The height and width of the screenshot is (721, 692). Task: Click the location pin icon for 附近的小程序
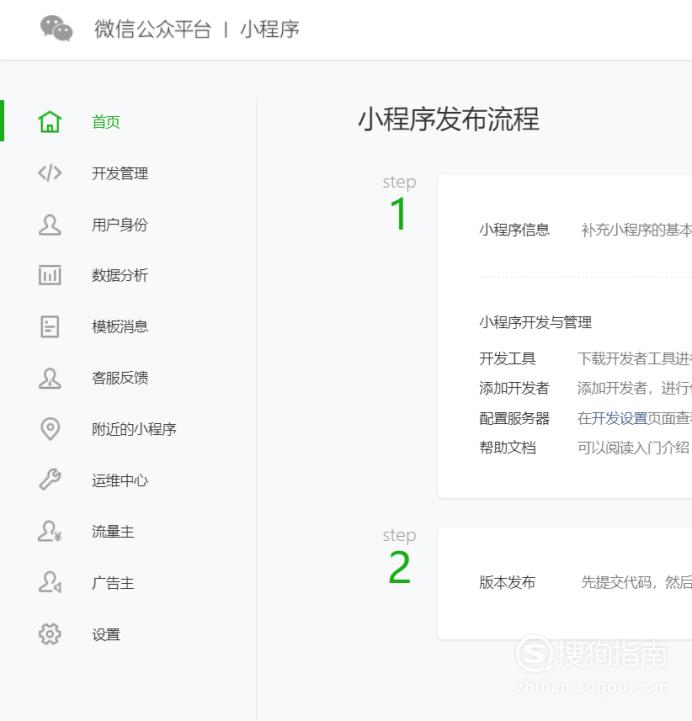pos(50,429)
